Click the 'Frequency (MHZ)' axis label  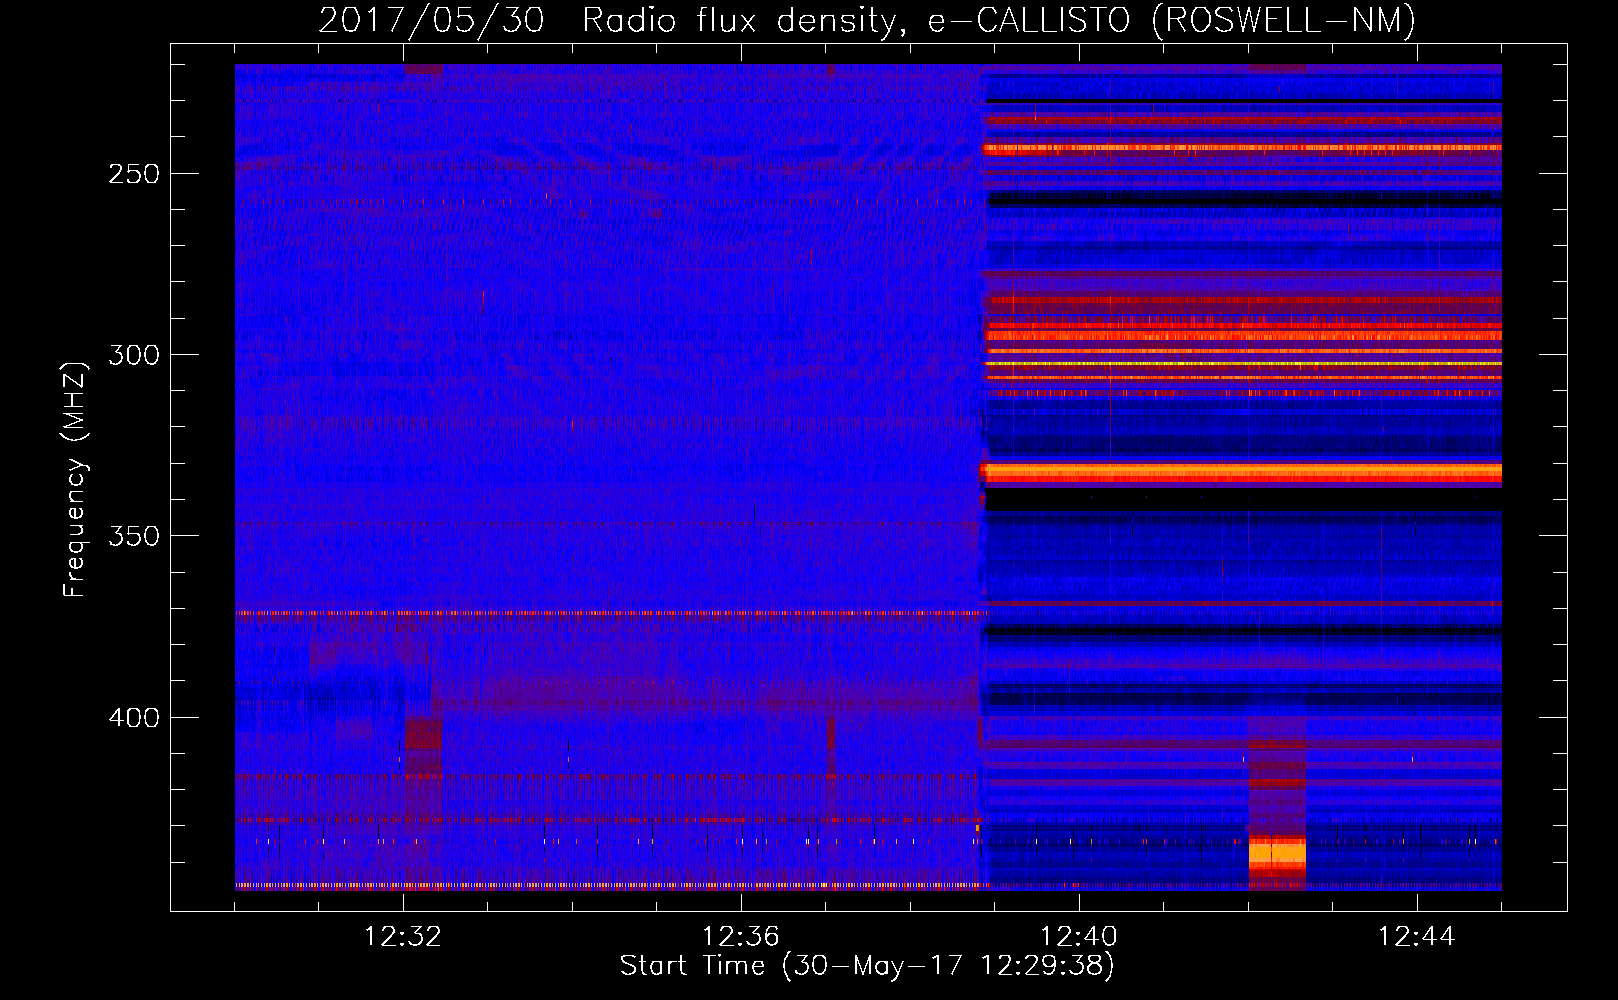click(x=75, y=480)
